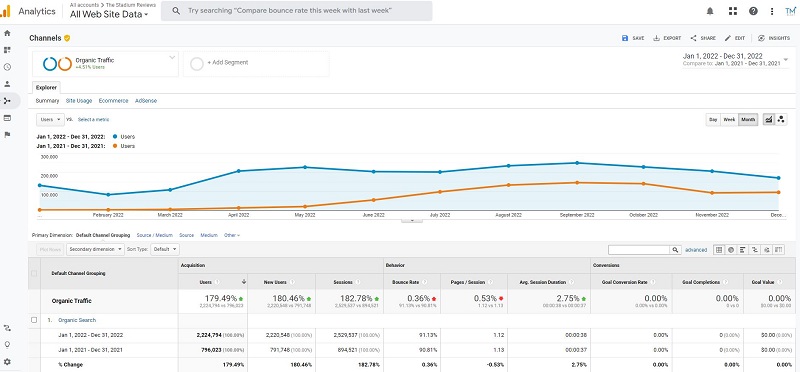Tick the select-all checkbox in table header
This screenshot has width=800, height=372.
click(34, 274)
